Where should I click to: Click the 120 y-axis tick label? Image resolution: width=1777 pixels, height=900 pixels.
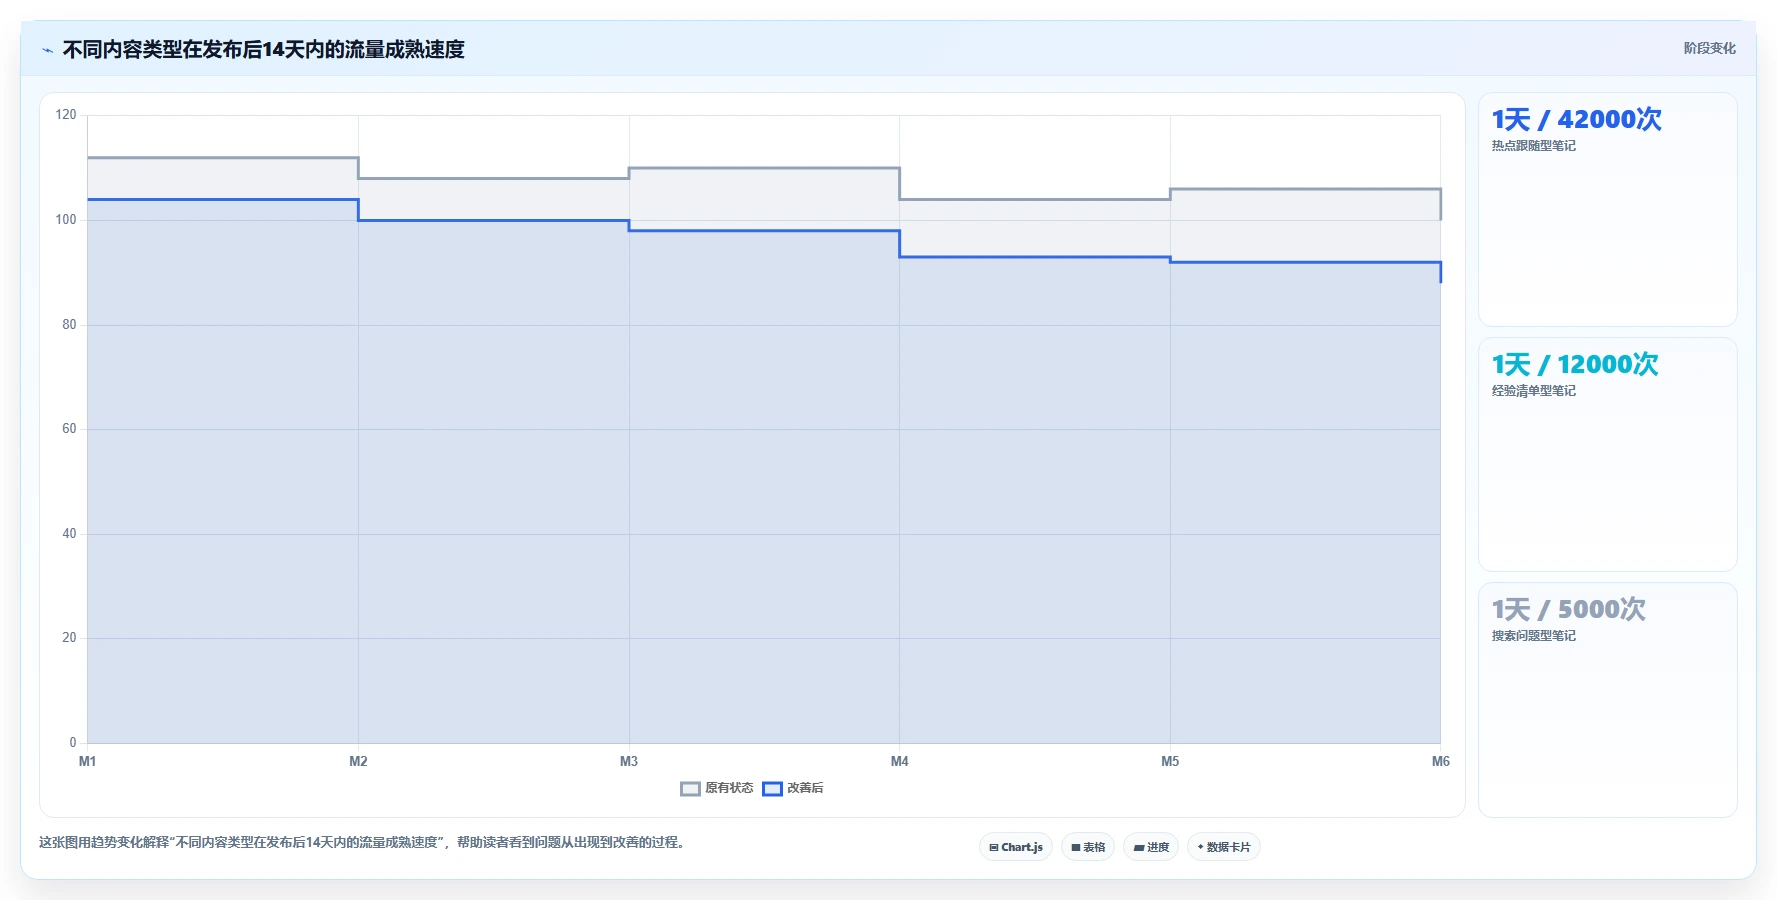[x=66, y=115]
